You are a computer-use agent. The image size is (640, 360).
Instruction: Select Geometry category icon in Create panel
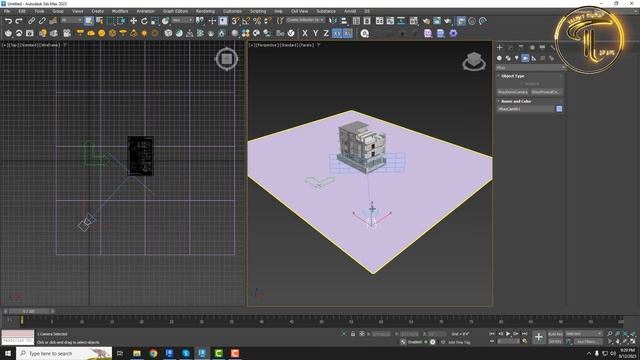[499, 58]
